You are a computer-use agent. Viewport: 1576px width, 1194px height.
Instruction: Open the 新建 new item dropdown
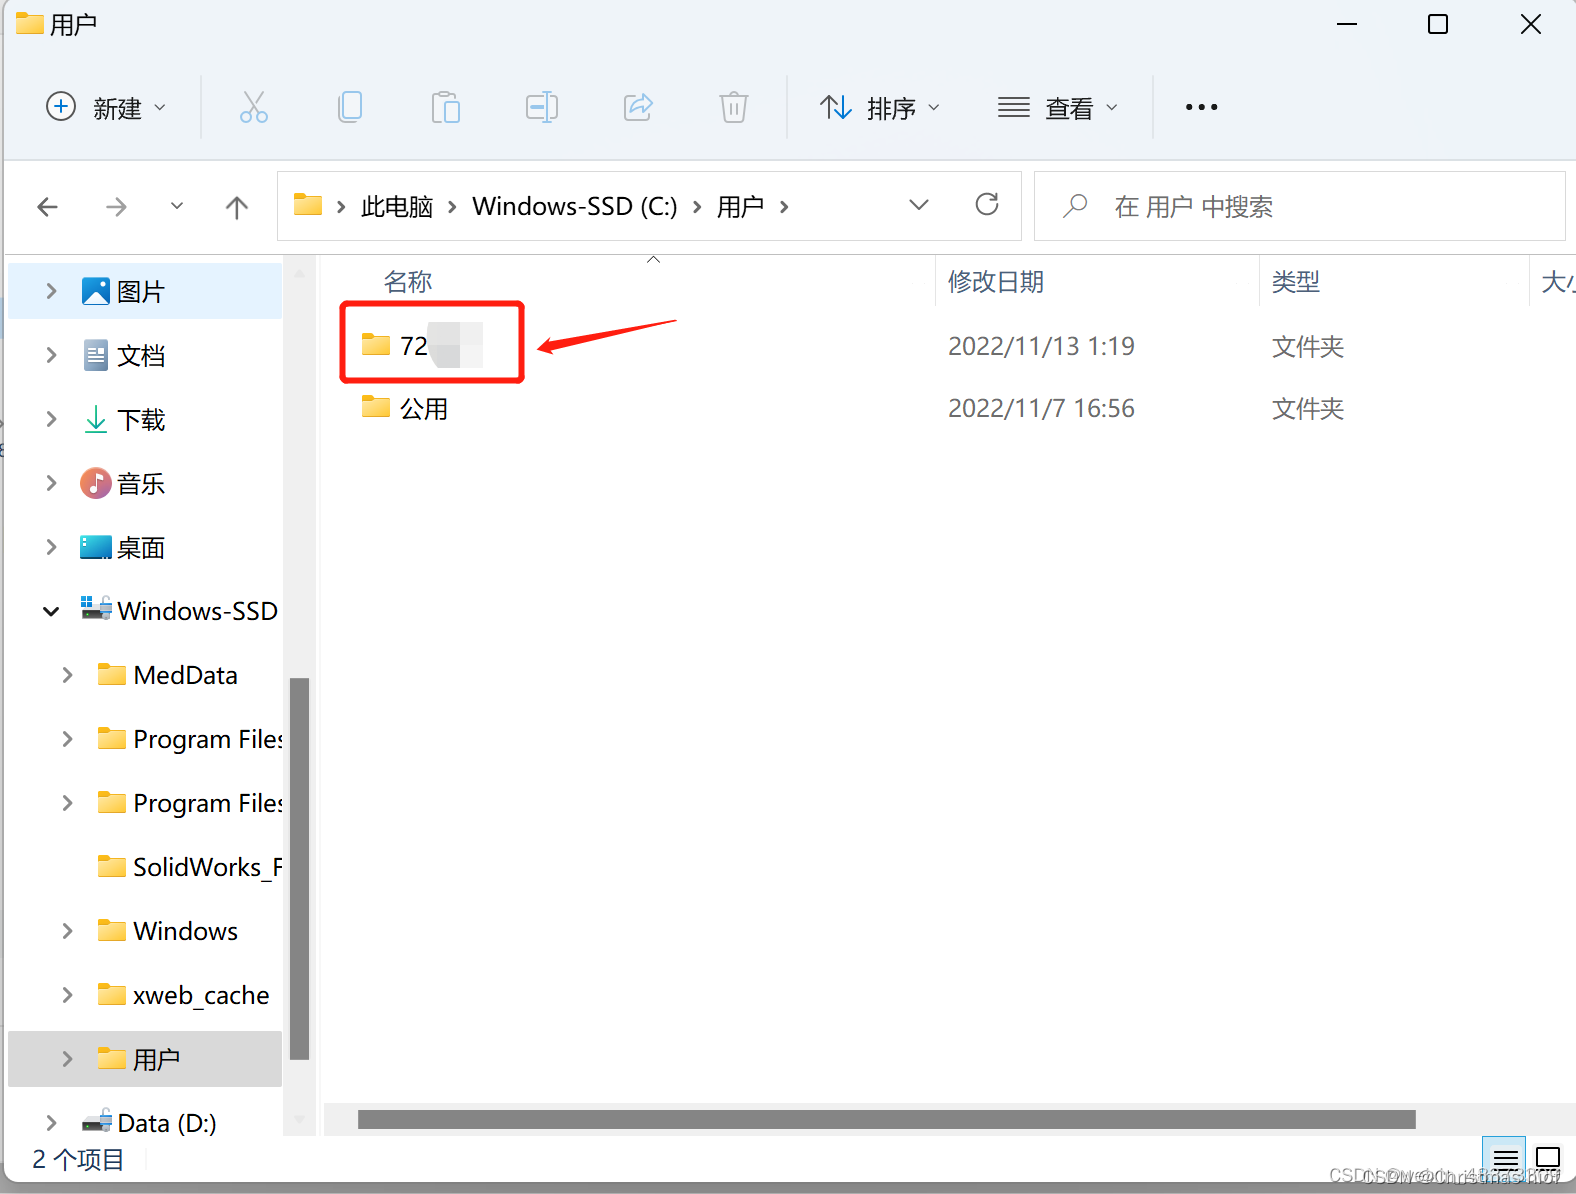coord(106,107)
